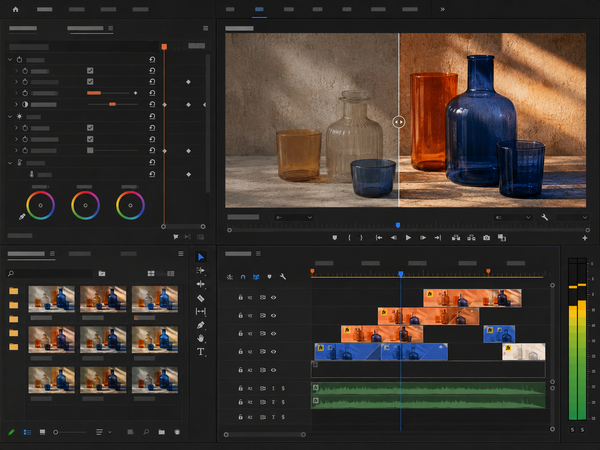Screen dimensions: 600x450
Task: Click the Find magnifier at project panel bottom
Action: pos(146,432)
